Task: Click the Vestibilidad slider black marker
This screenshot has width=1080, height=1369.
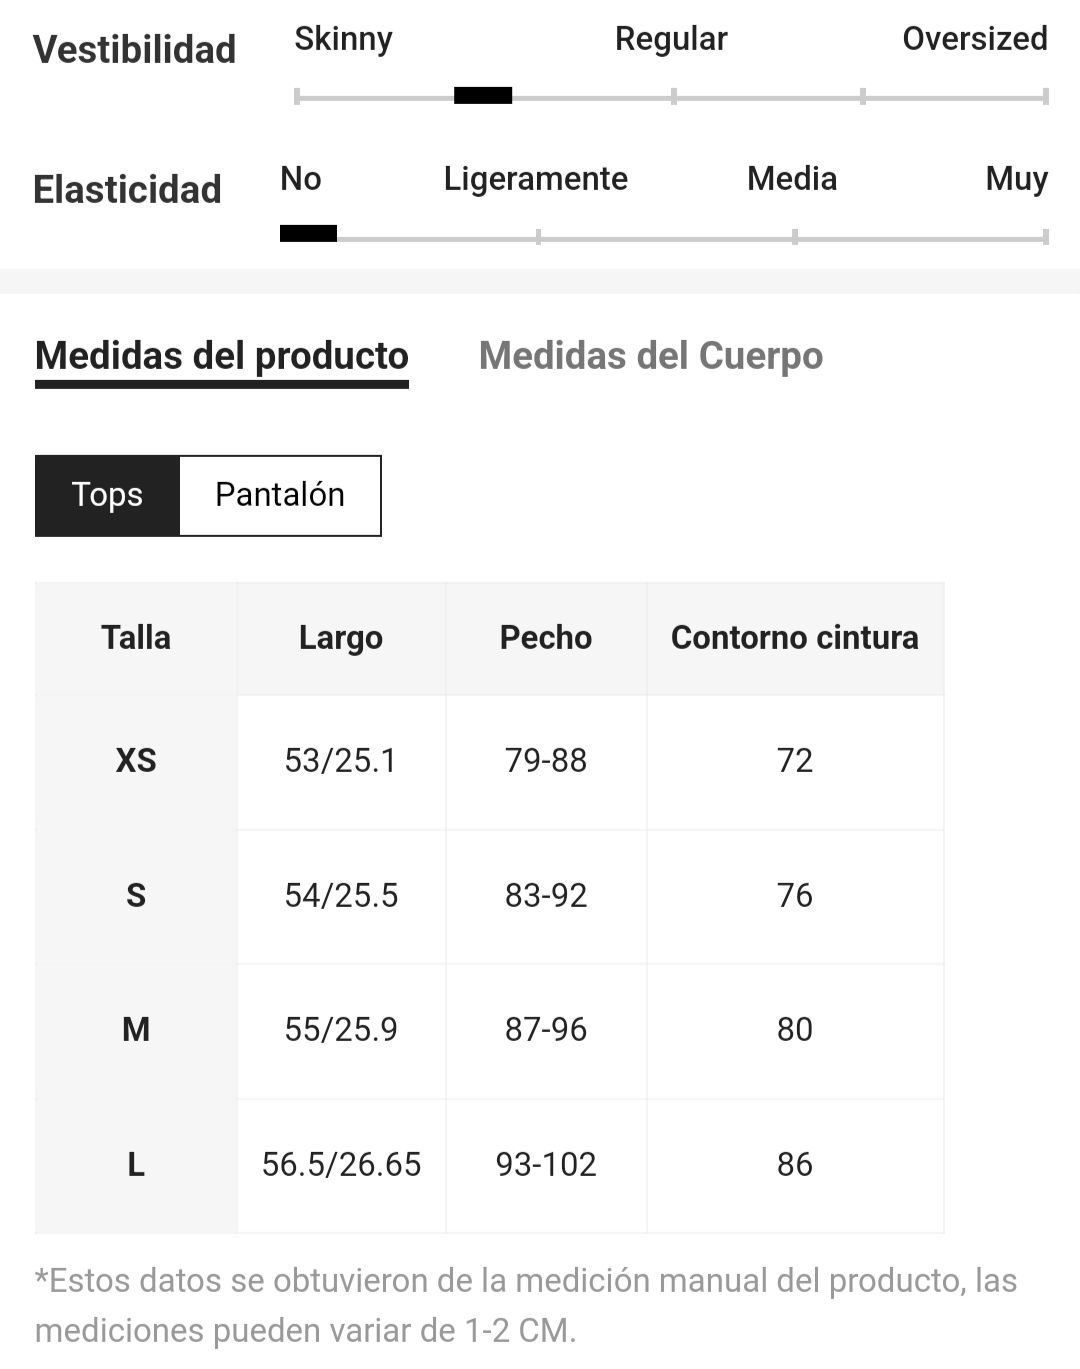Action: pyautogui.click(x=483, y=96)
